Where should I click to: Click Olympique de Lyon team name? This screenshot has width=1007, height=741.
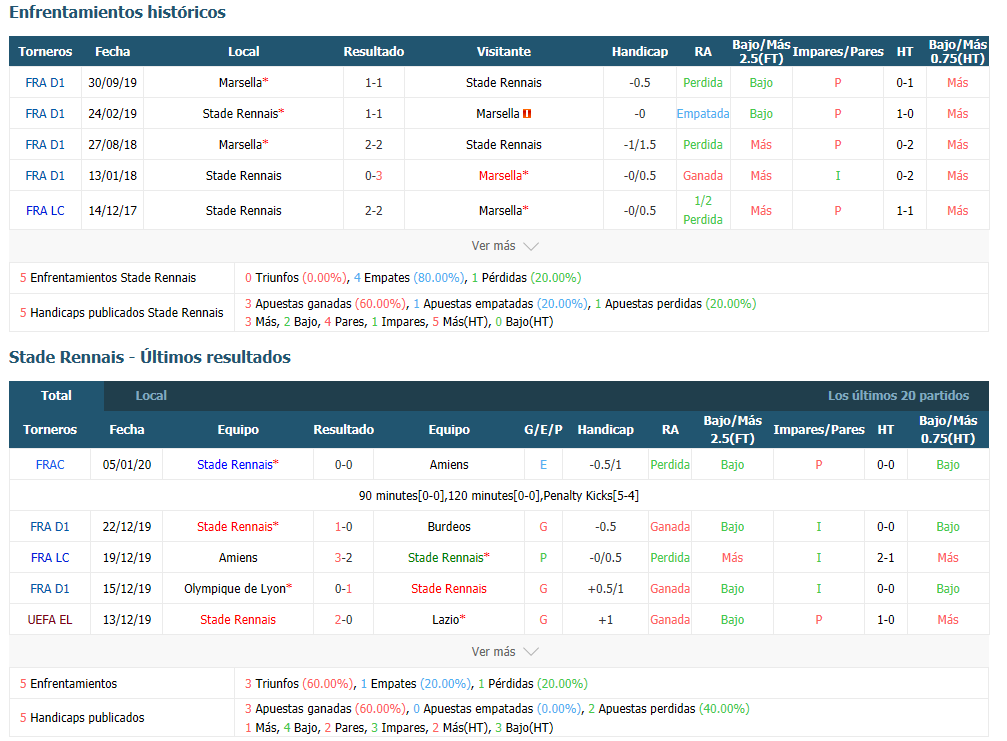238,588
